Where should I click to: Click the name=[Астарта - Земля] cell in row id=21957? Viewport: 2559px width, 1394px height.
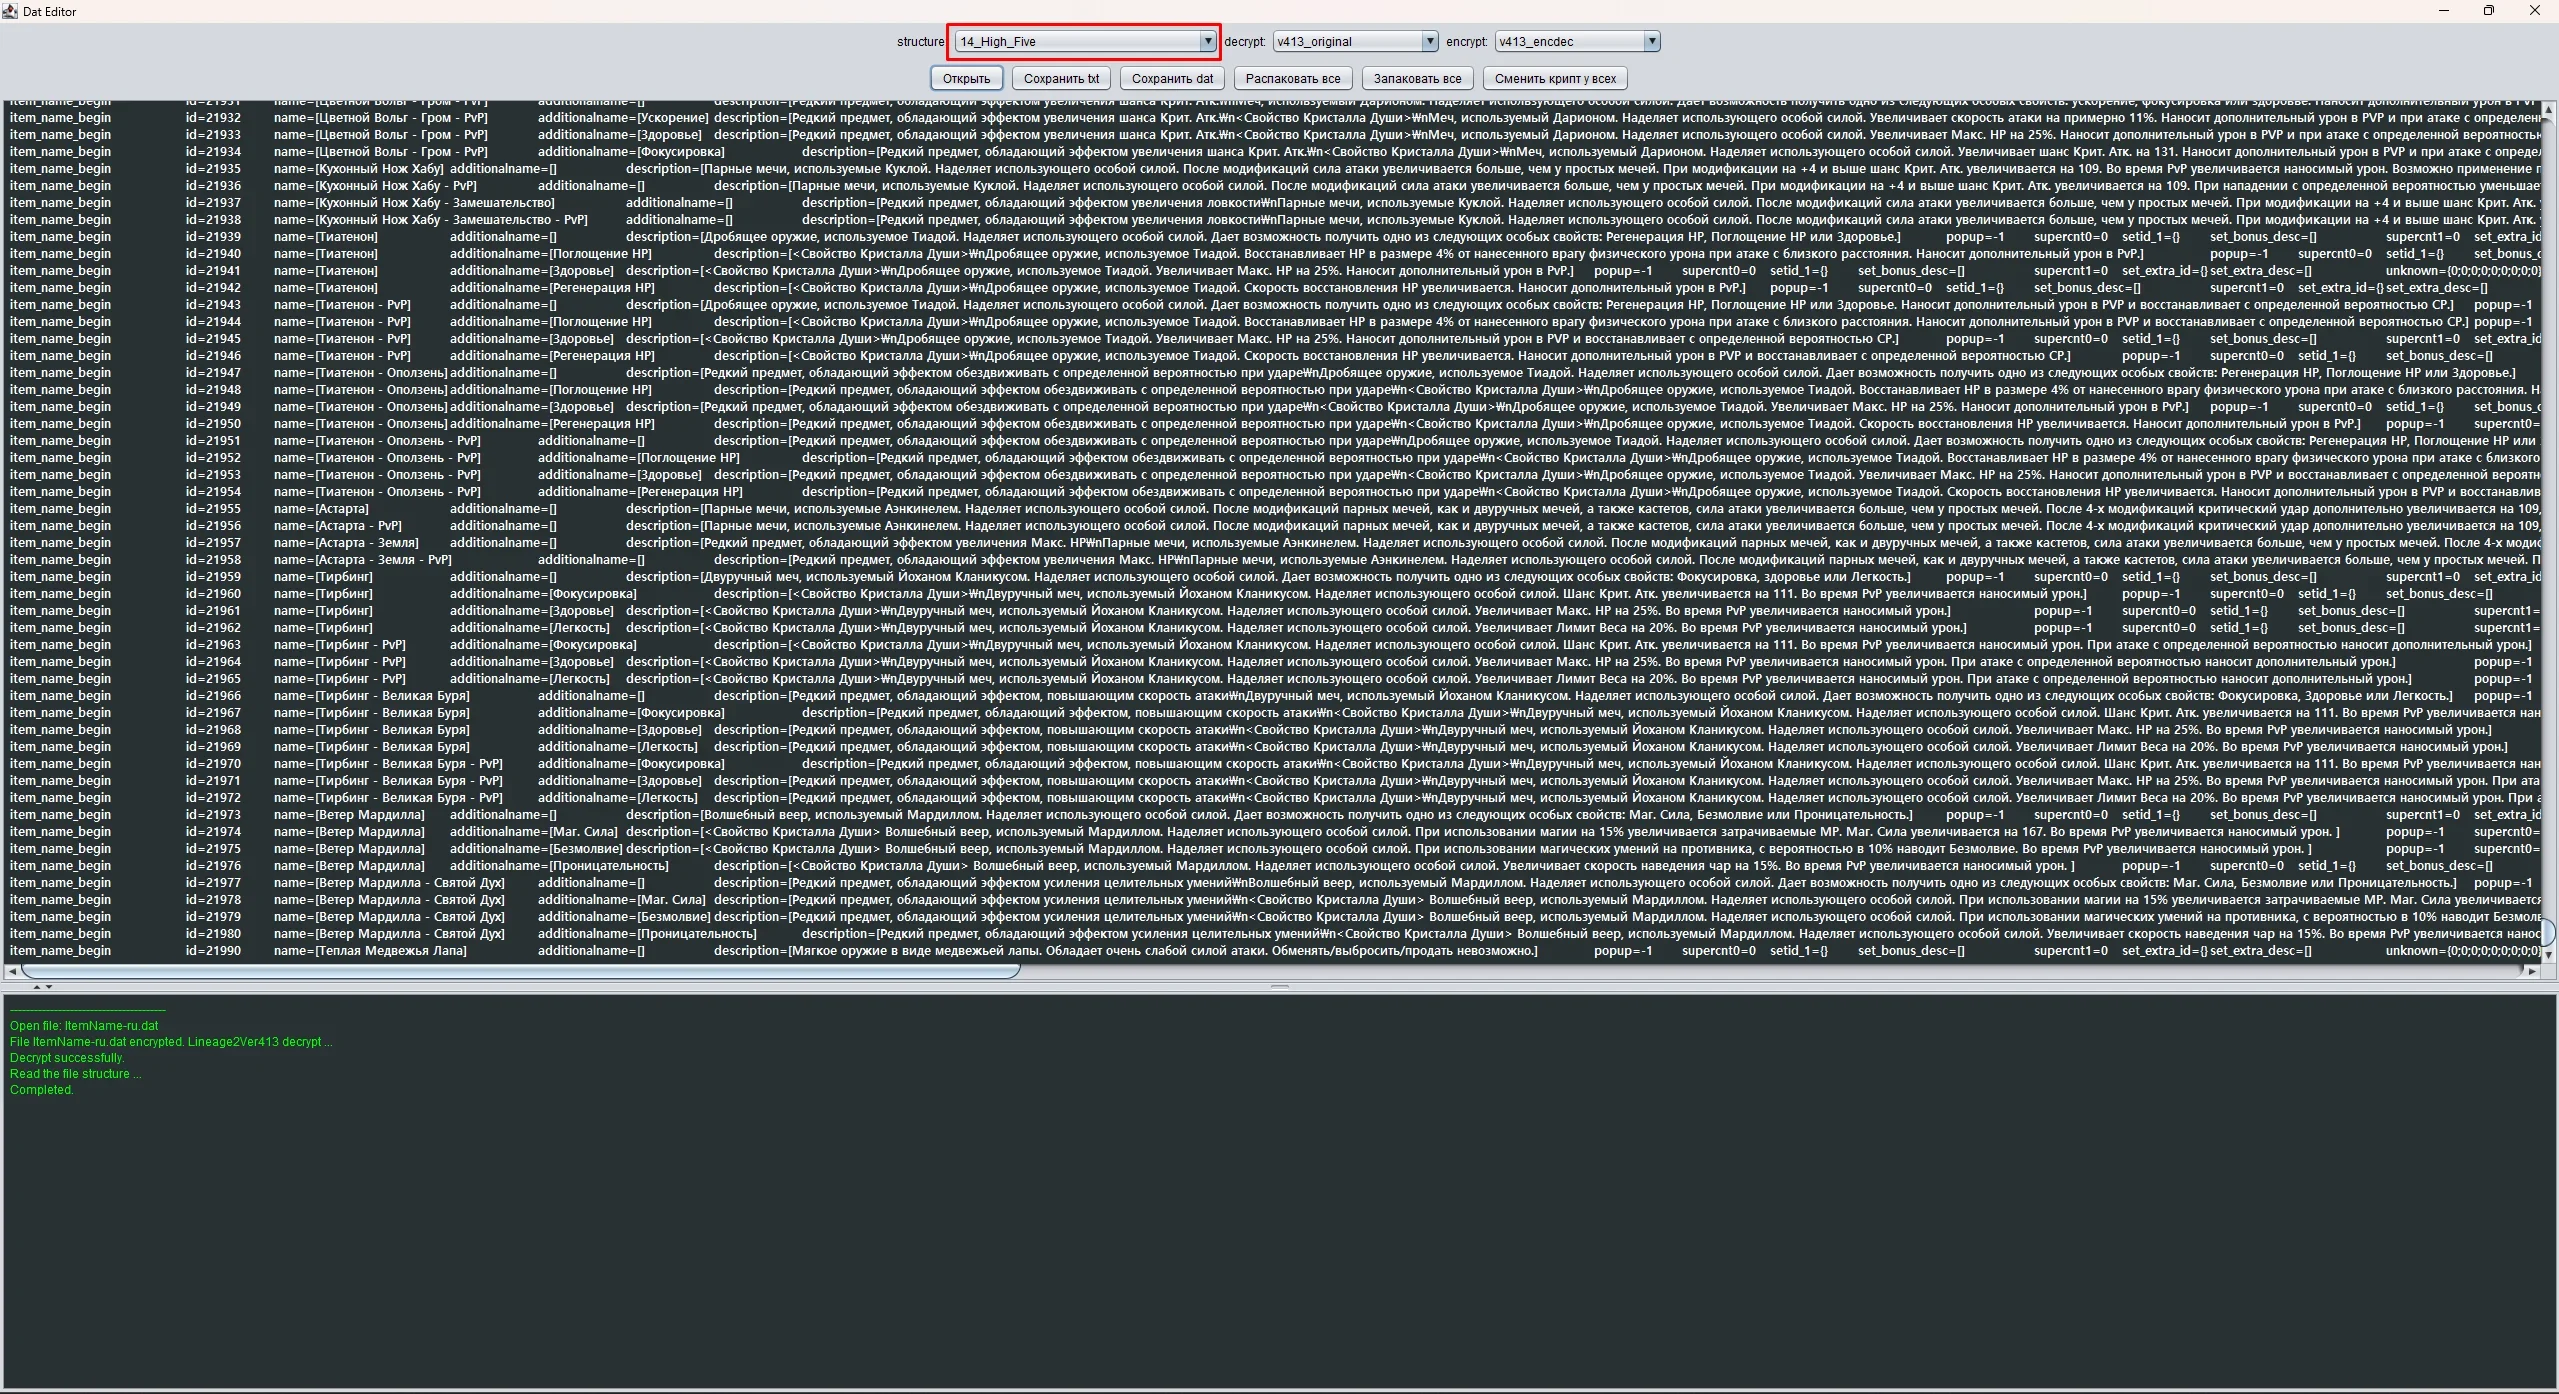pos(346,543)
